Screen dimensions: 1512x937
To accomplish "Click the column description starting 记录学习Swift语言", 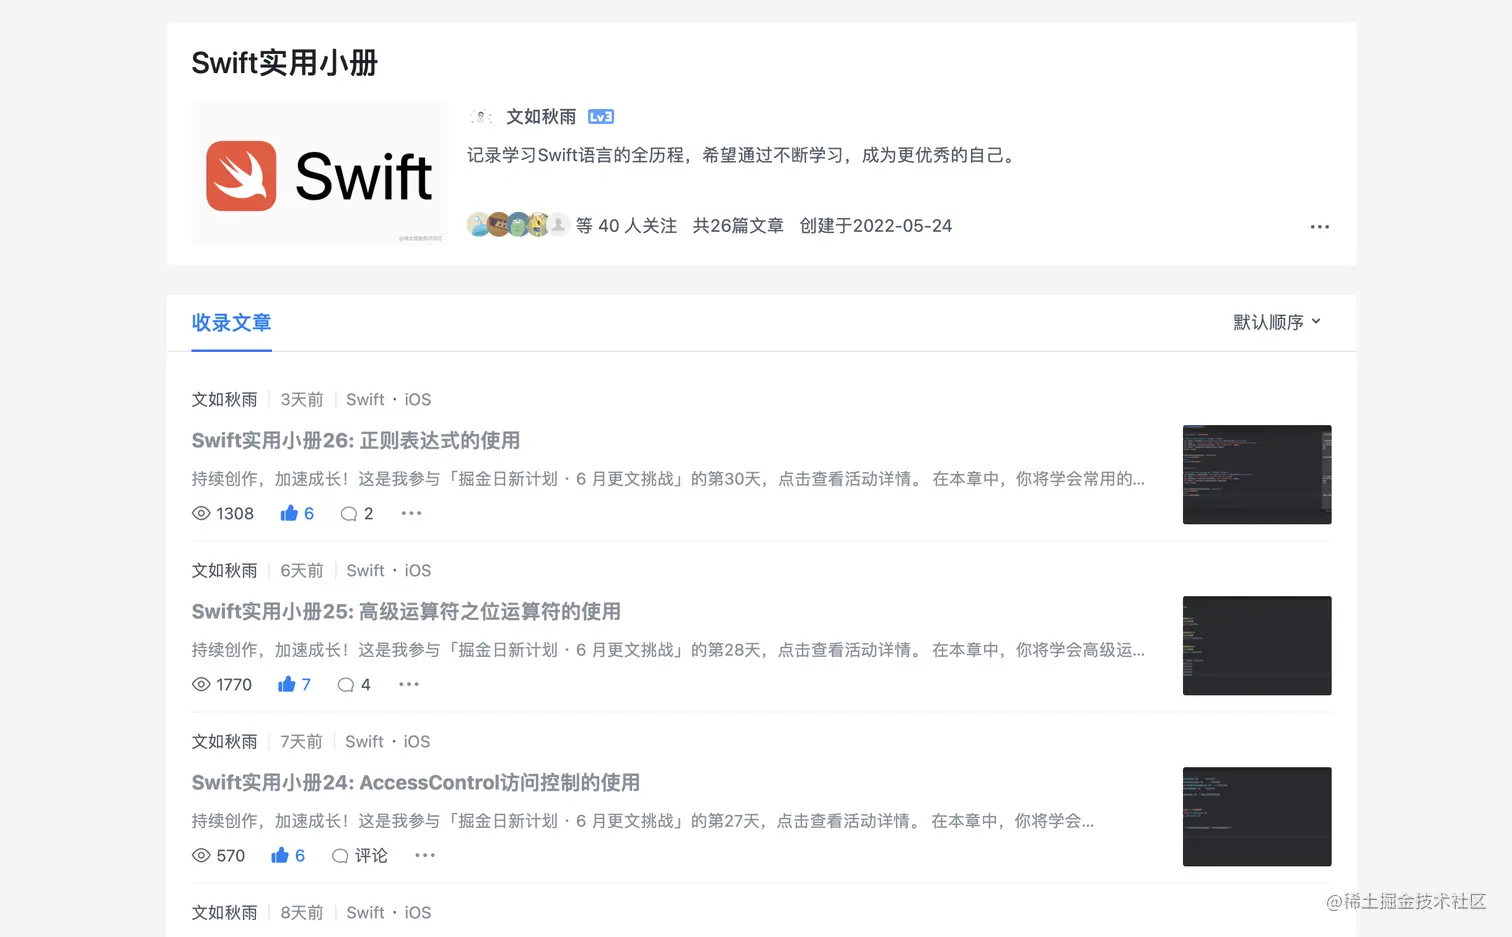I will point(741,155).
